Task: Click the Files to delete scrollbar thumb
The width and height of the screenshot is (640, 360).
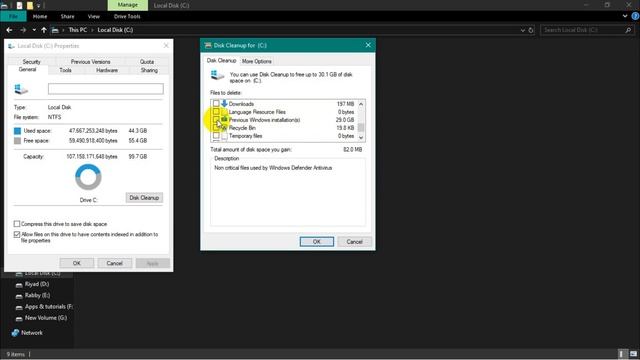Action: [x=361, y=128]
